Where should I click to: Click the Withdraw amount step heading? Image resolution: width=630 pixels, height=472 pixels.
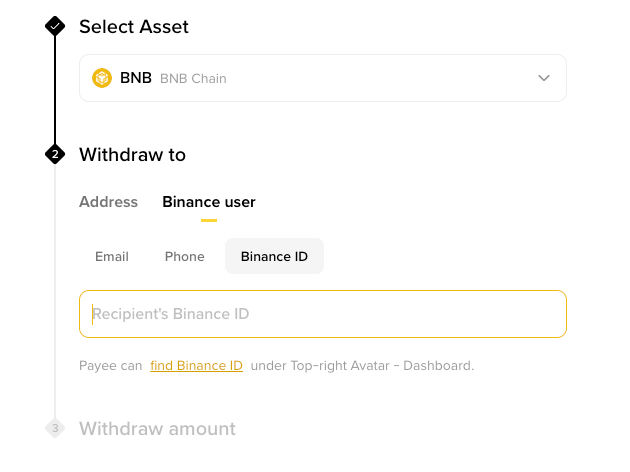pos(158,429)
